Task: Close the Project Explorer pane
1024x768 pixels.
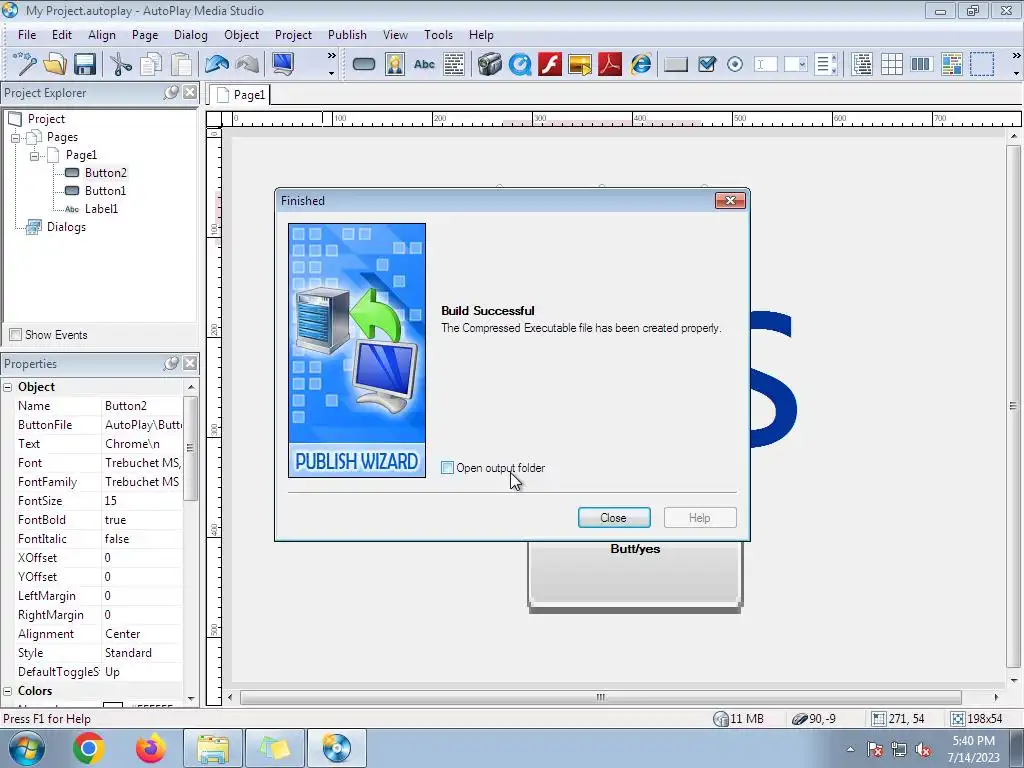Action: pos(190,93)
